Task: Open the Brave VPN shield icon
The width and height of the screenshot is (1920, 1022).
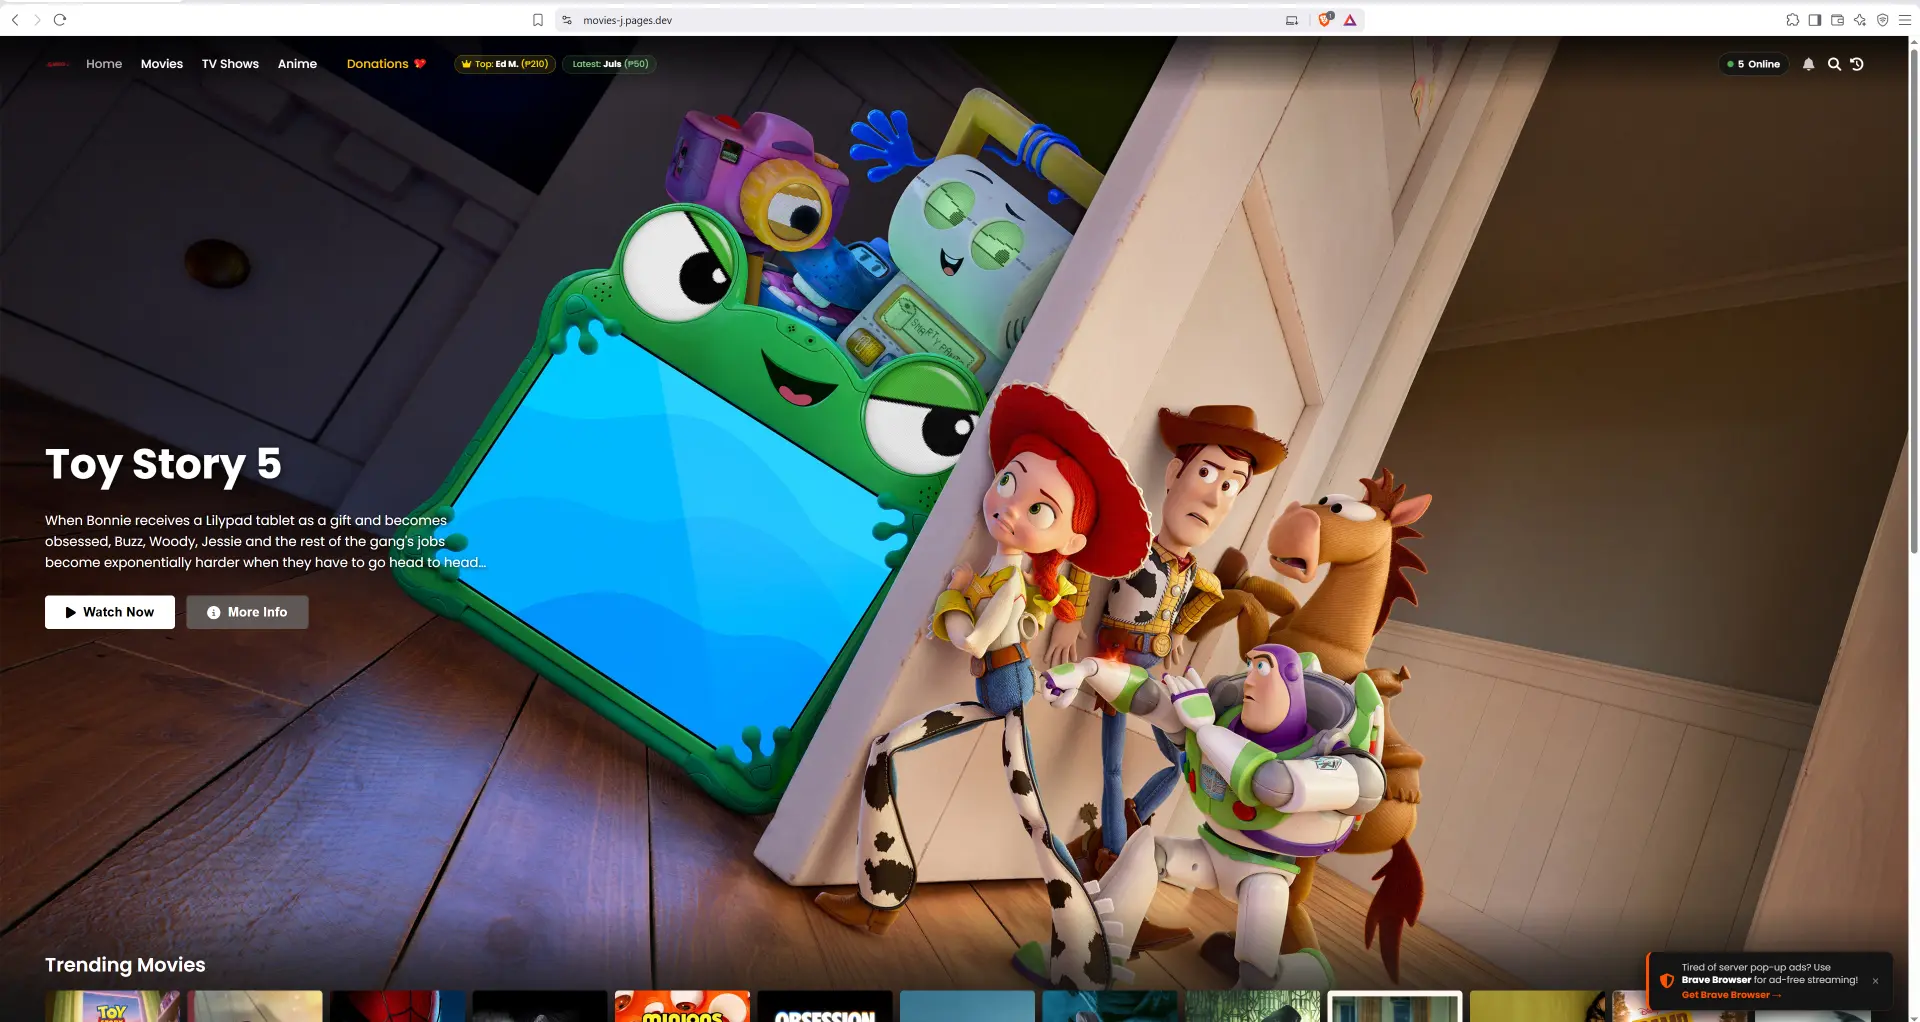Action: pos(1883,20)
